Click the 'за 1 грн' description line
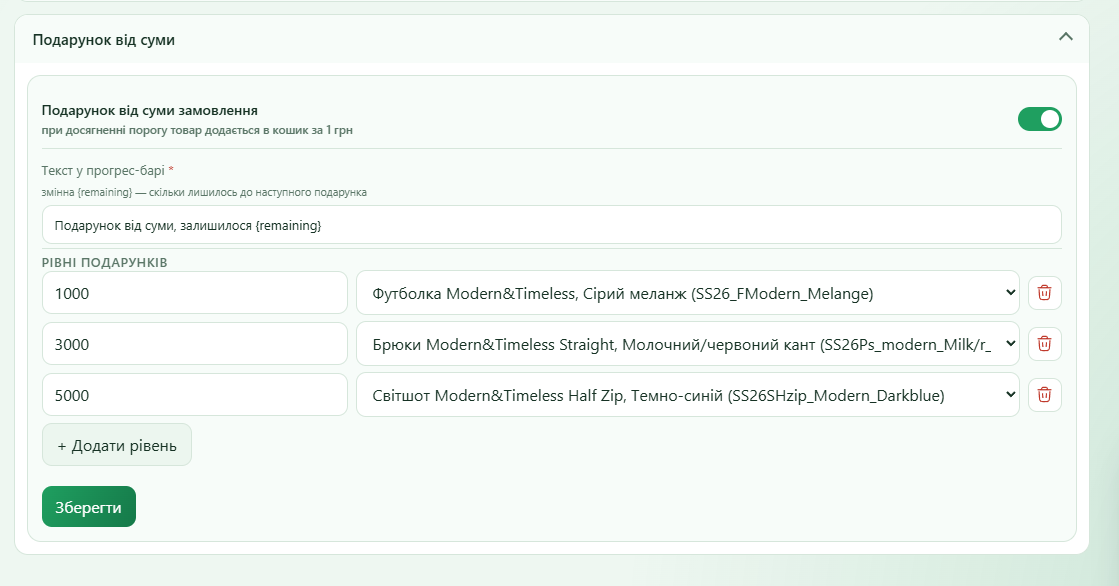 (x=197, y=131)
